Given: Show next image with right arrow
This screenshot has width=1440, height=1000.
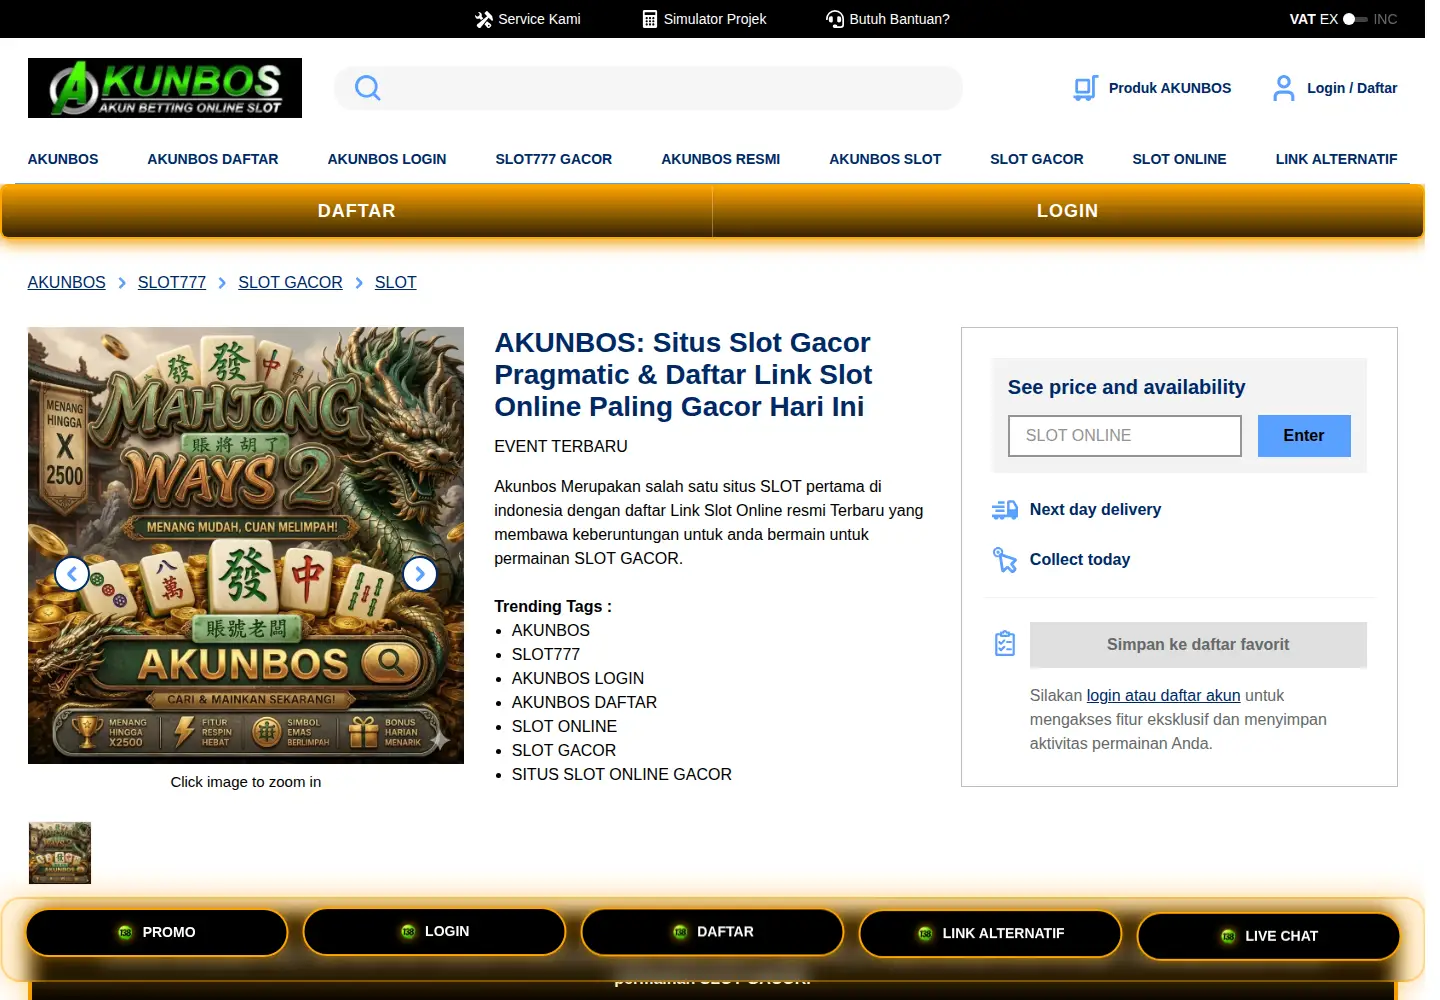Looking at the screenshot, I should click(x=420, y=574).
